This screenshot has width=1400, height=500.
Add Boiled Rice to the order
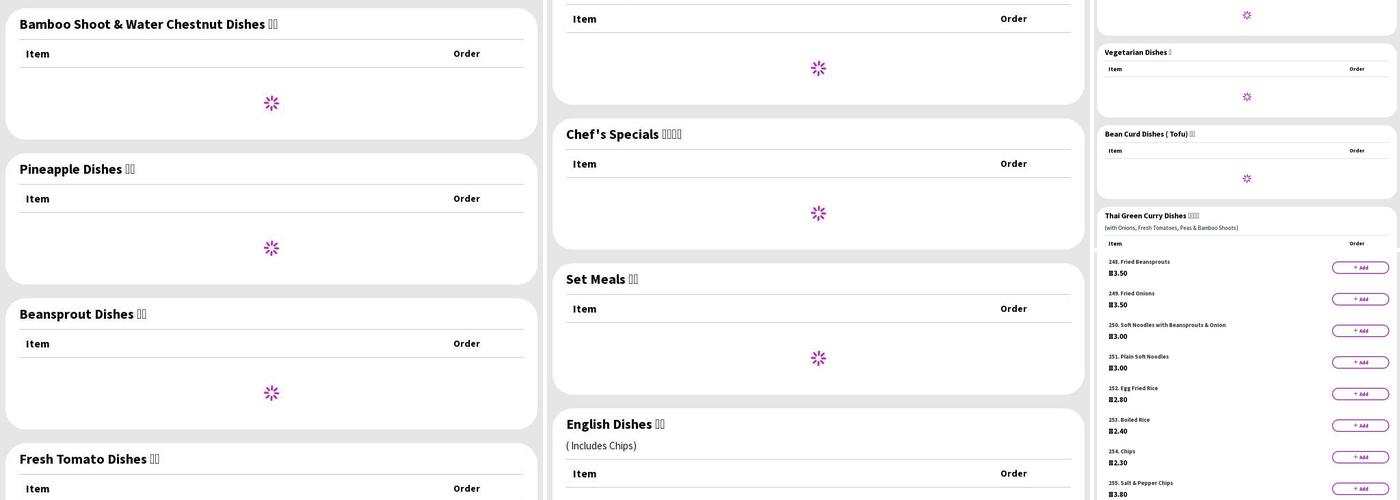point(1360,426)
